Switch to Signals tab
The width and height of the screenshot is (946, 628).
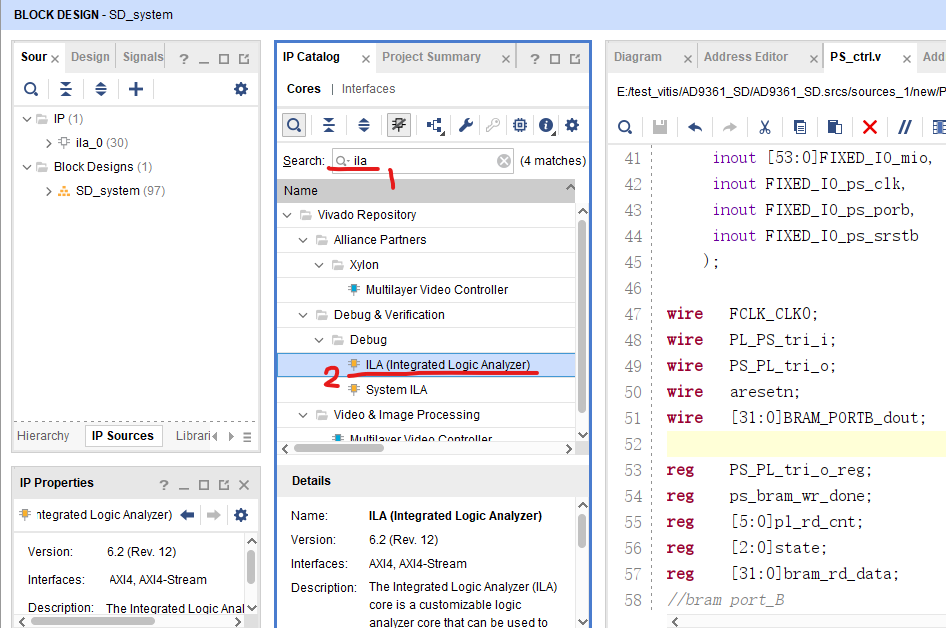[x=143, y=57]
